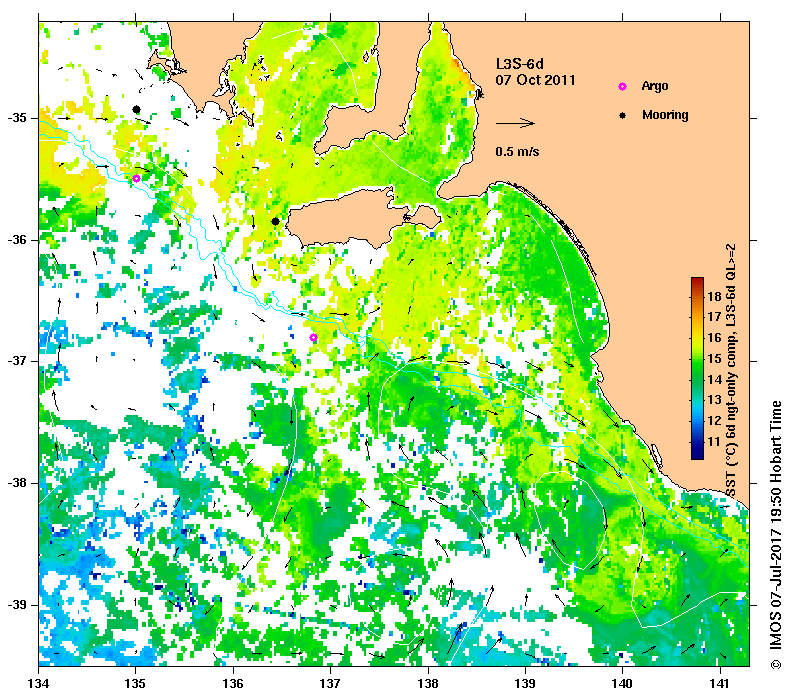Image resolution: width=791 pixels, height=700 pixels.
Task: Click the 'Mooring' legend label
Action: point(665,115)
